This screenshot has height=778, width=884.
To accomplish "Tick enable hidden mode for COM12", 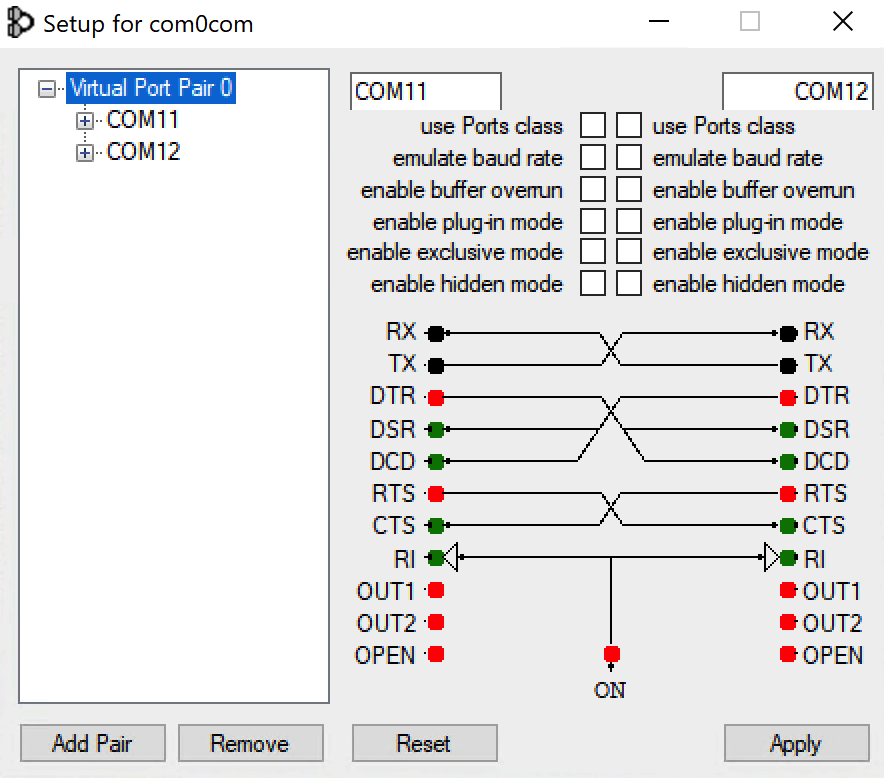I will tap(629, 283).
